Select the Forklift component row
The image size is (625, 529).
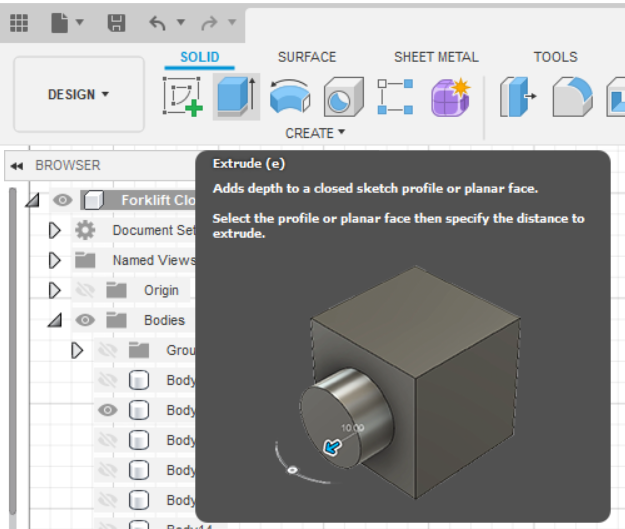click(x=138, y=200)
